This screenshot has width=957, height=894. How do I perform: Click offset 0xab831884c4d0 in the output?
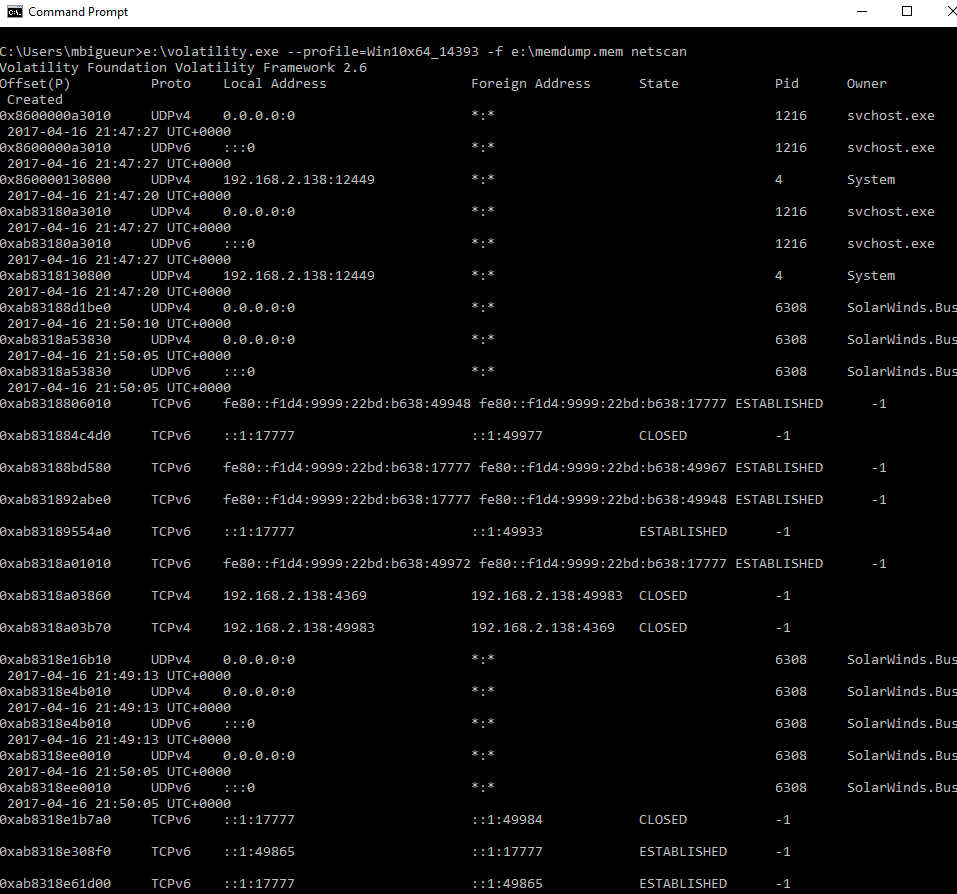55,436
